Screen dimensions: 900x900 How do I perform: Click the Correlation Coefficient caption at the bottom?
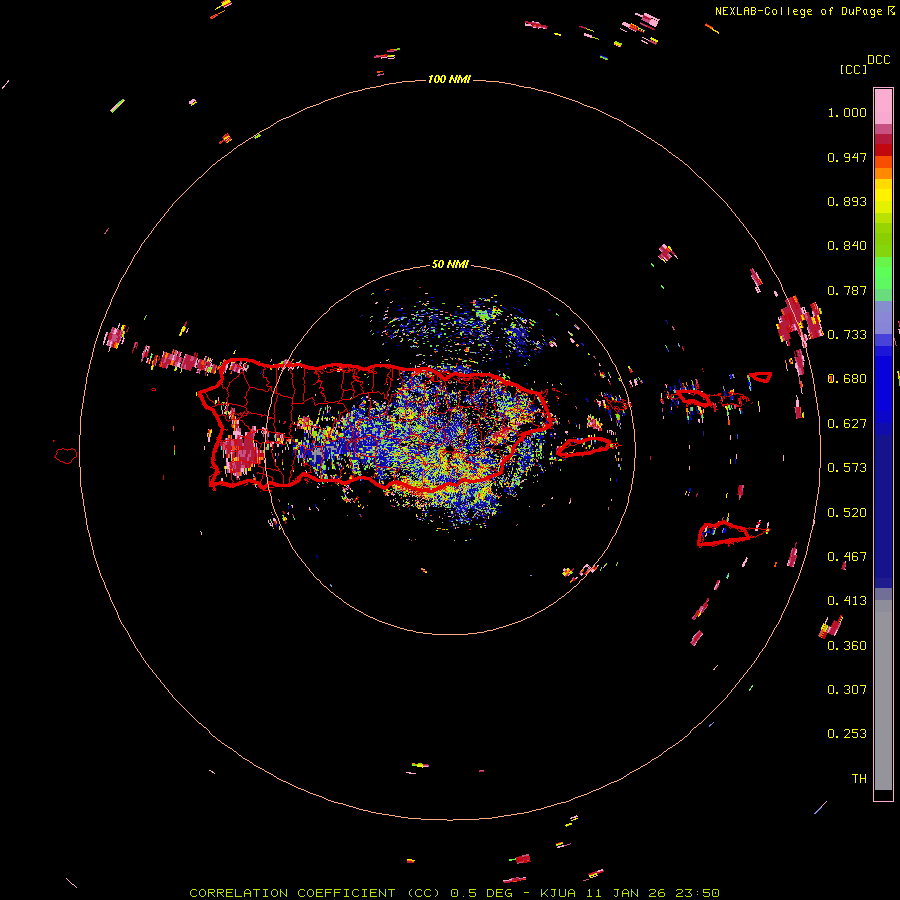tap(454, 893)
